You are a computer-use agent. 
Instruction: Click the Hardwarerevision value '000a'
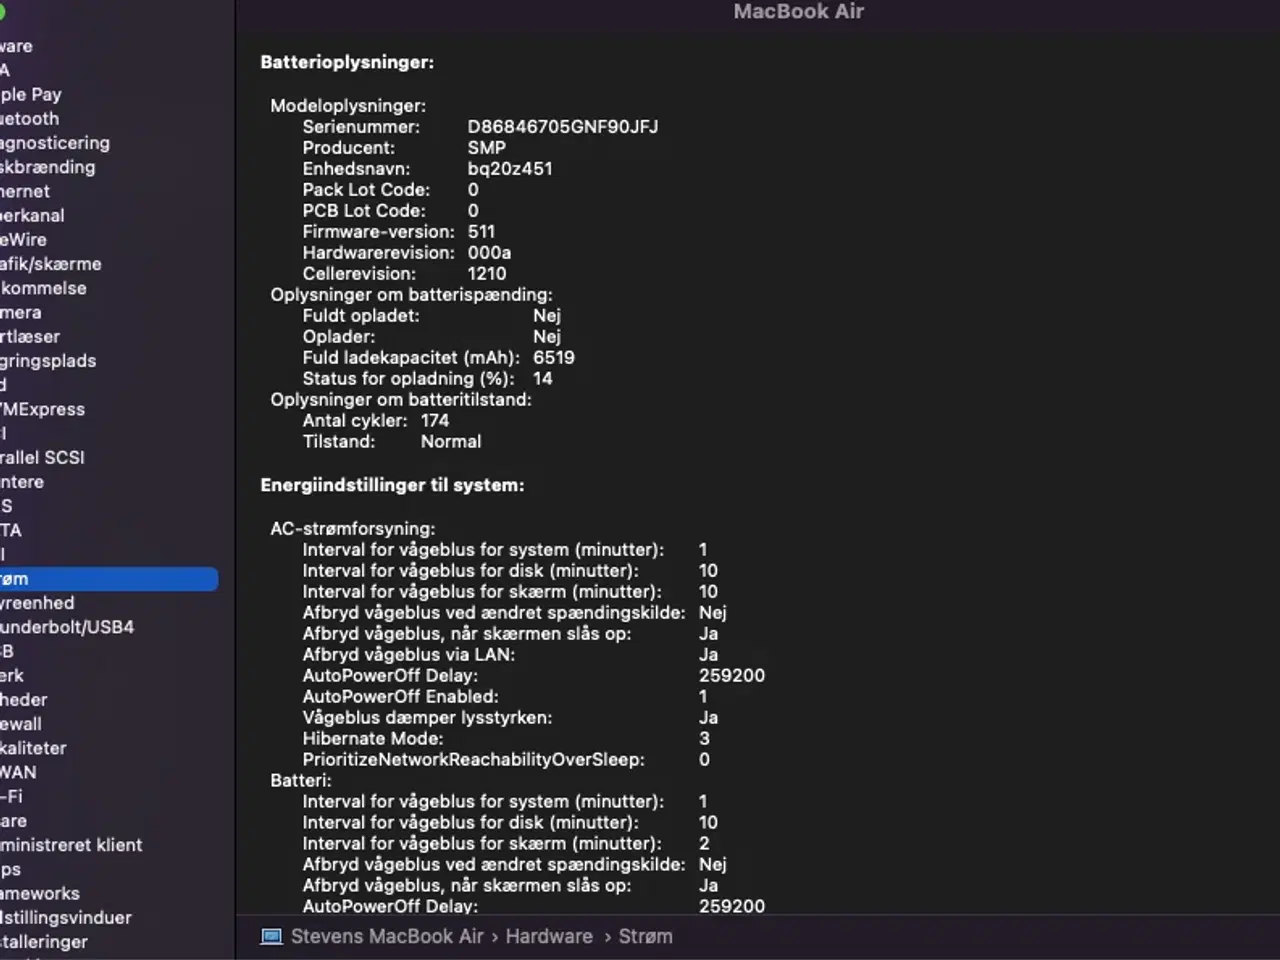(489, 253)
